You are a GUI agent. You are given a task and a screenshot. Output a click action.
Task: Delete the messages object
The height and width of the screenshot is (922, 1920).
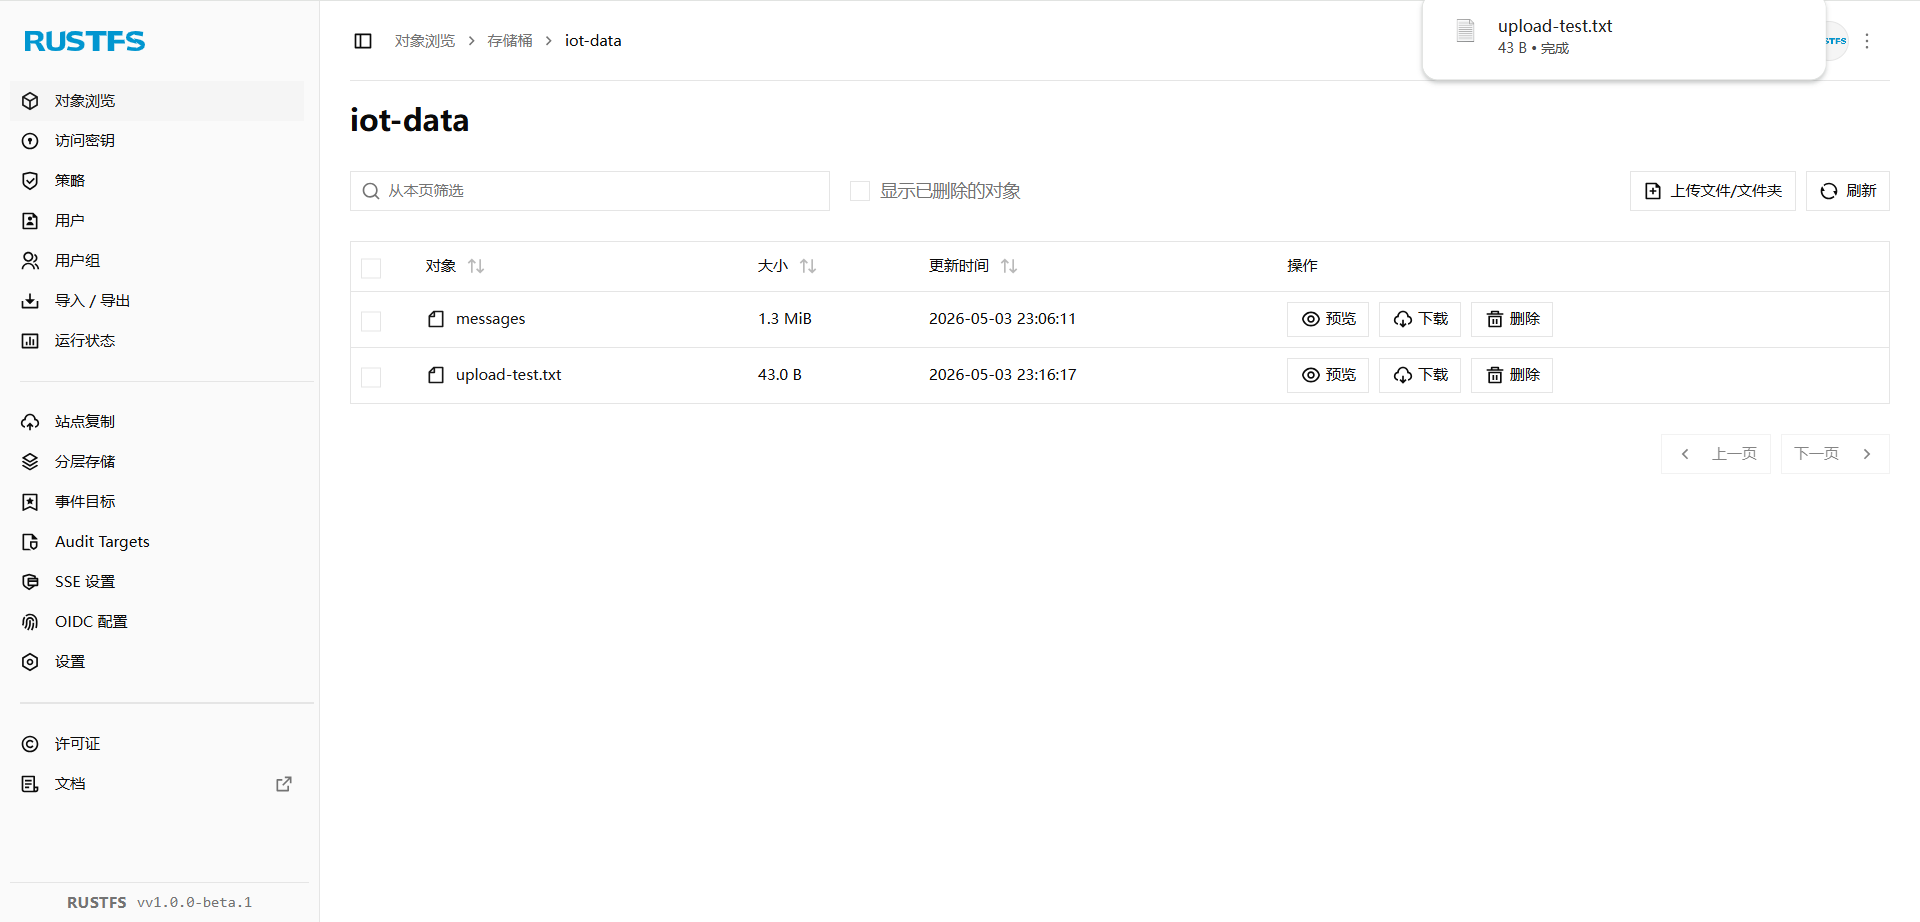tap(1512, 319)
